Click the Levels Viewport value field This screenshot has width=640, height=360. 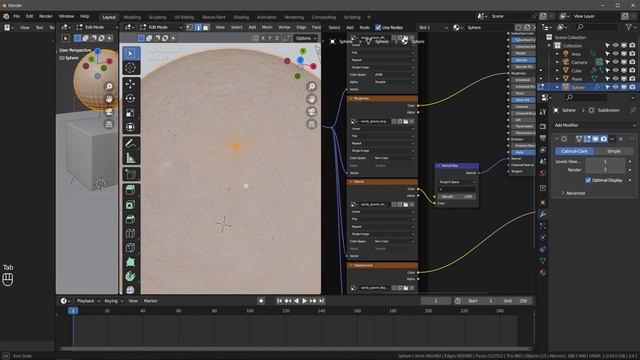click(605, 162)
